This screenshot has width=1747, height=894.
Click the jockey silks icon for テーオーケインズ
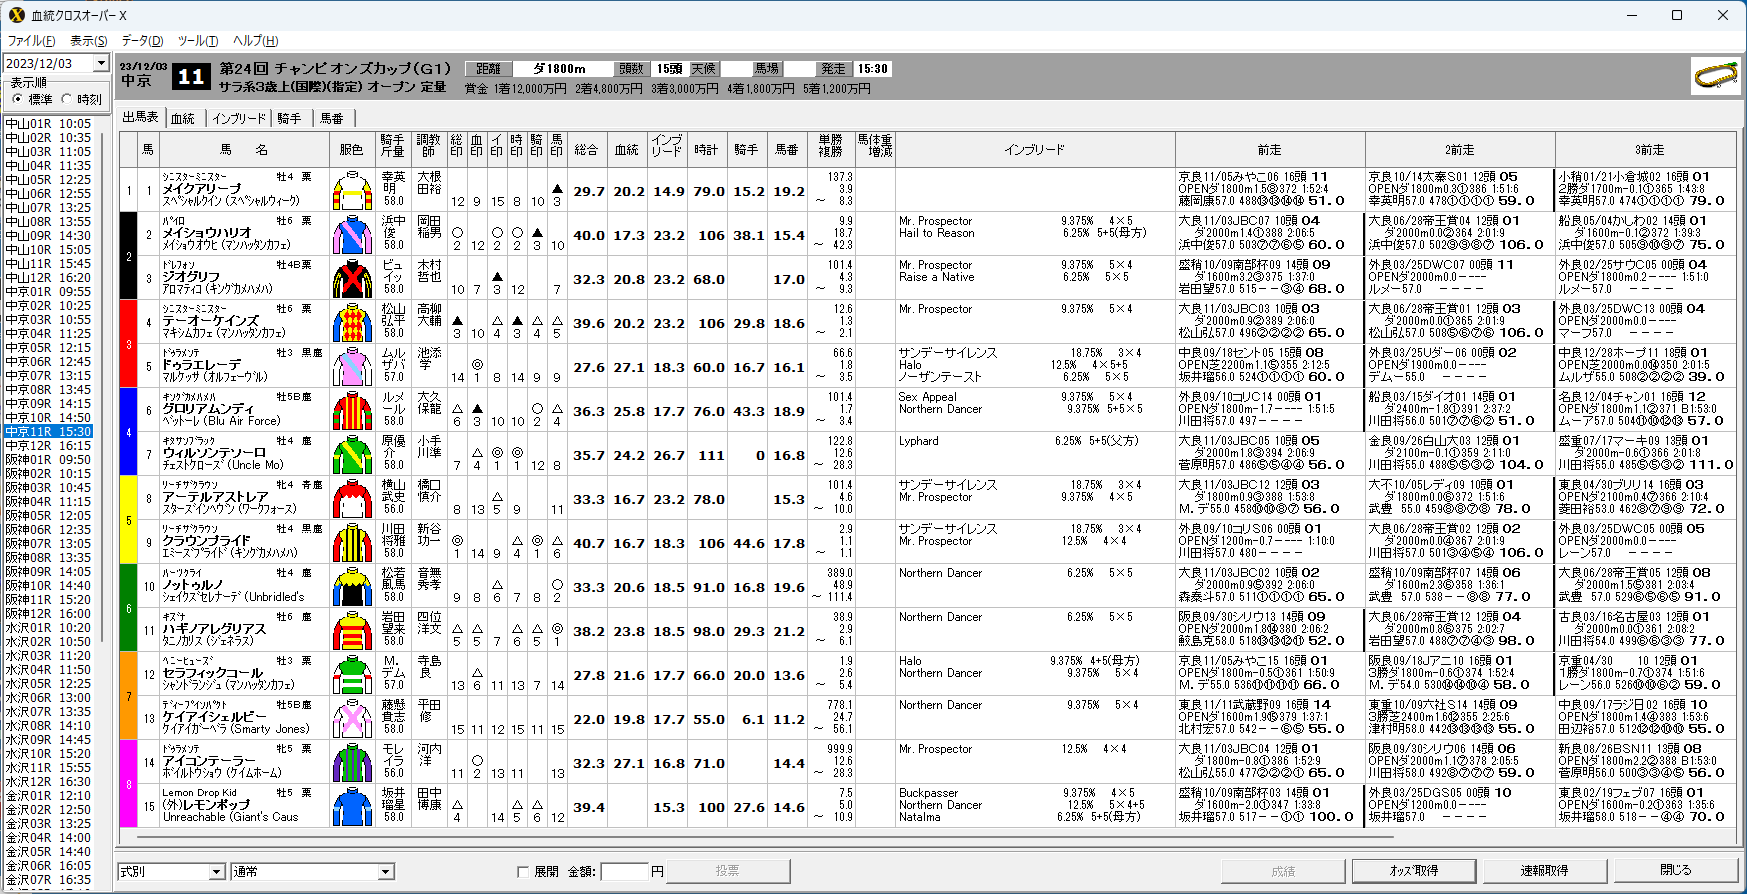coord(352,322)
